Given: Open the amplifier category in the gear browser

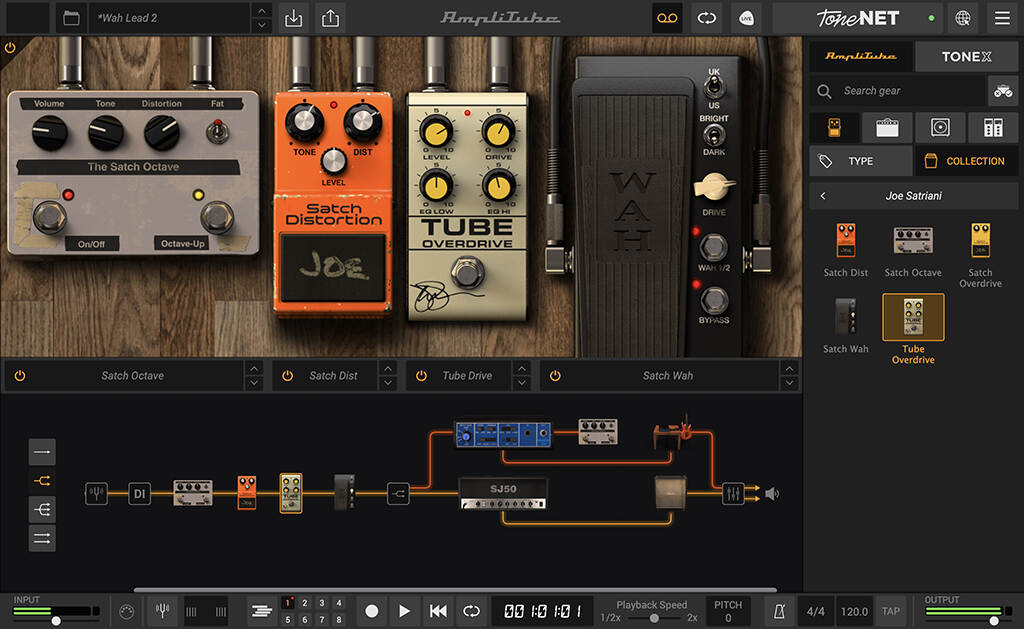Looking at the screenshot, I should pyautogui.click(x=886, y=127).
